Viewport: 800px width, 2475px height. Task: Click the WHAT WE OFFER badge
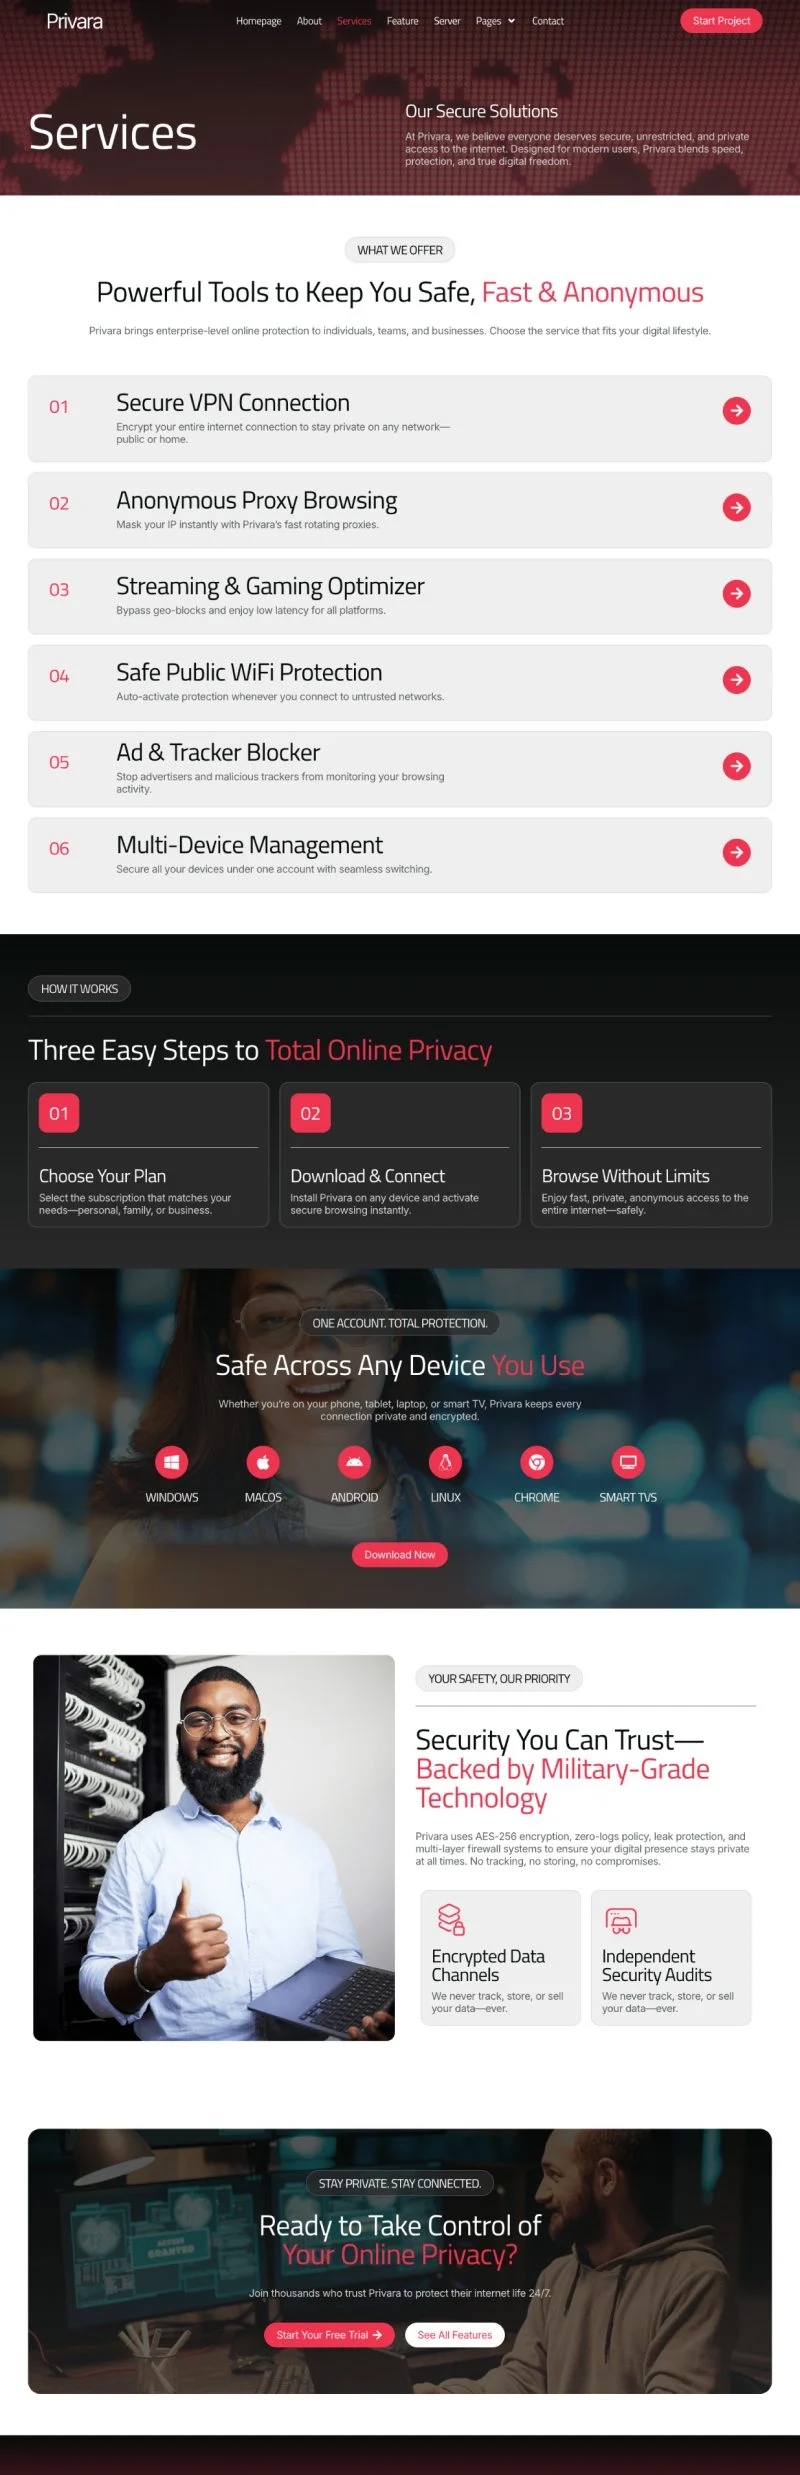(400, 250)
